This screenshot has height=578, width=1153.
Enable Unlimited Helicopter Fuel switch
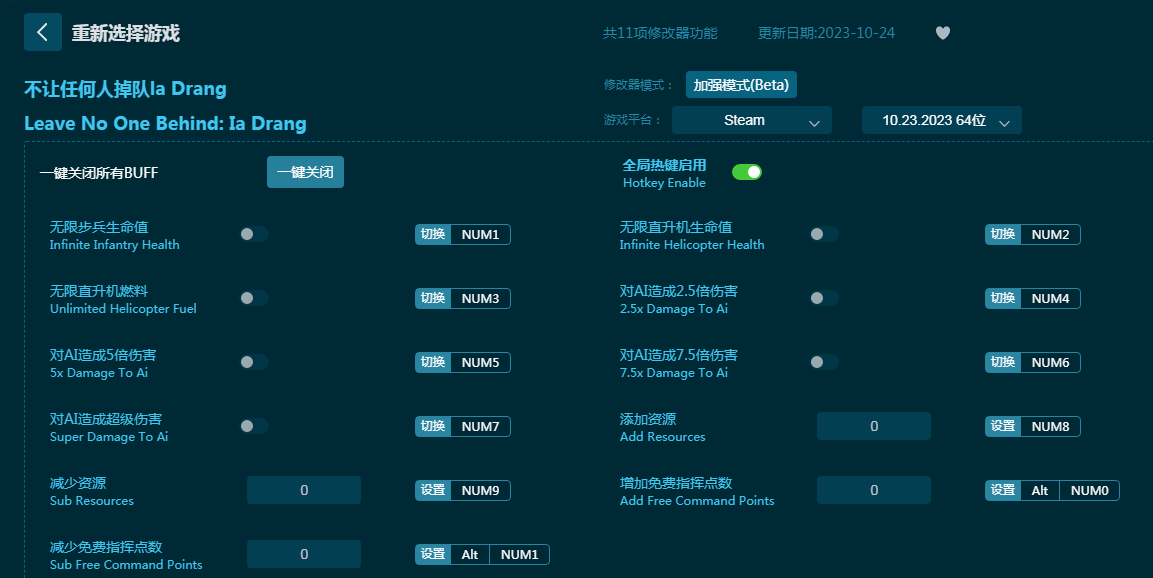coord(254,298)
